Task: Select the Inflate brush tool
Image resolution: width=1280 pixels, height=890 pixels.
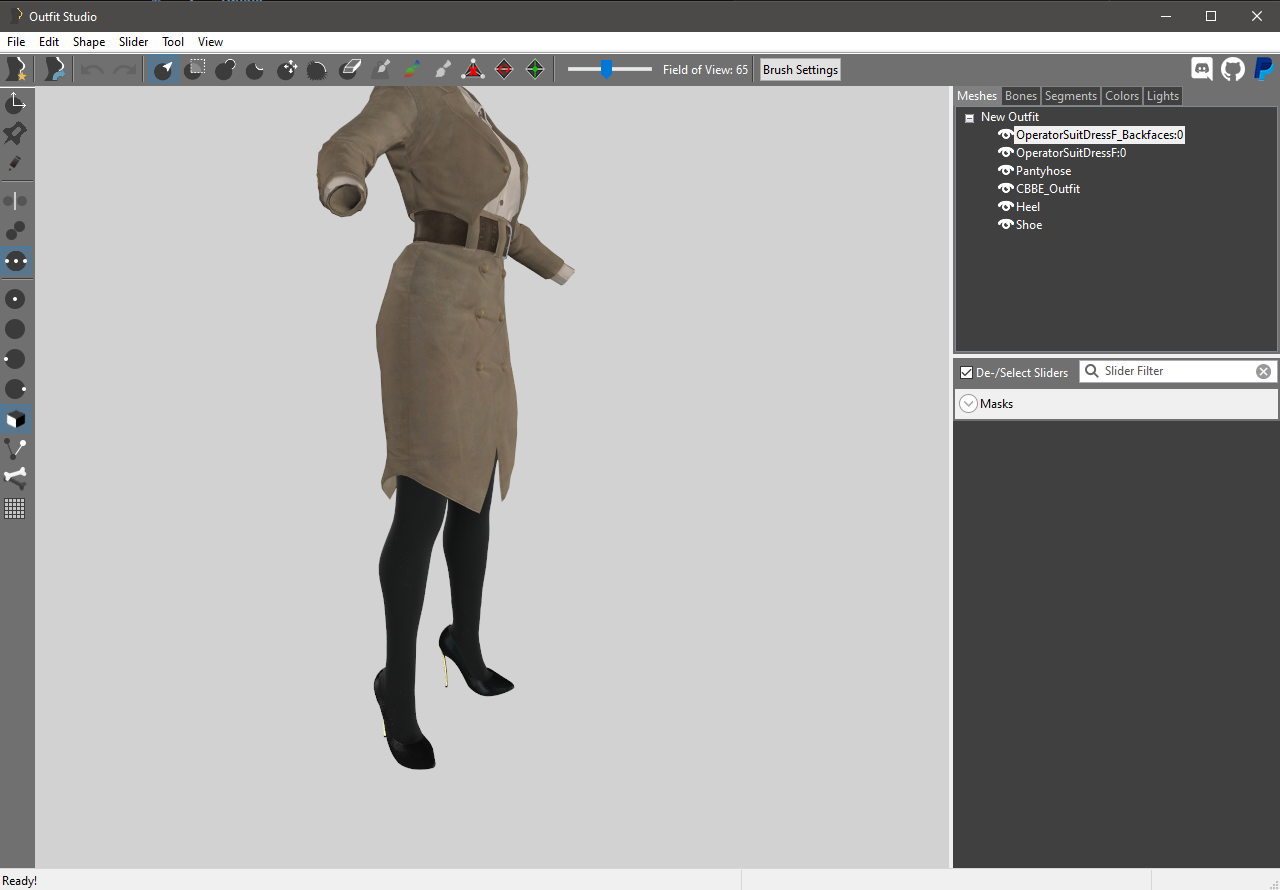Action: coord(225,69)
